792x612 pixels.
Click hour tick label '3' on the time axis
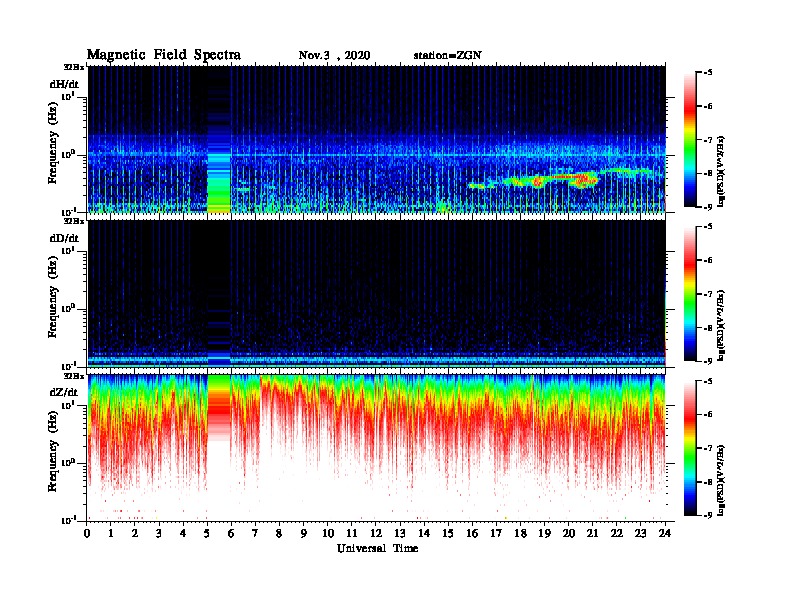click(x=159, y=533)
